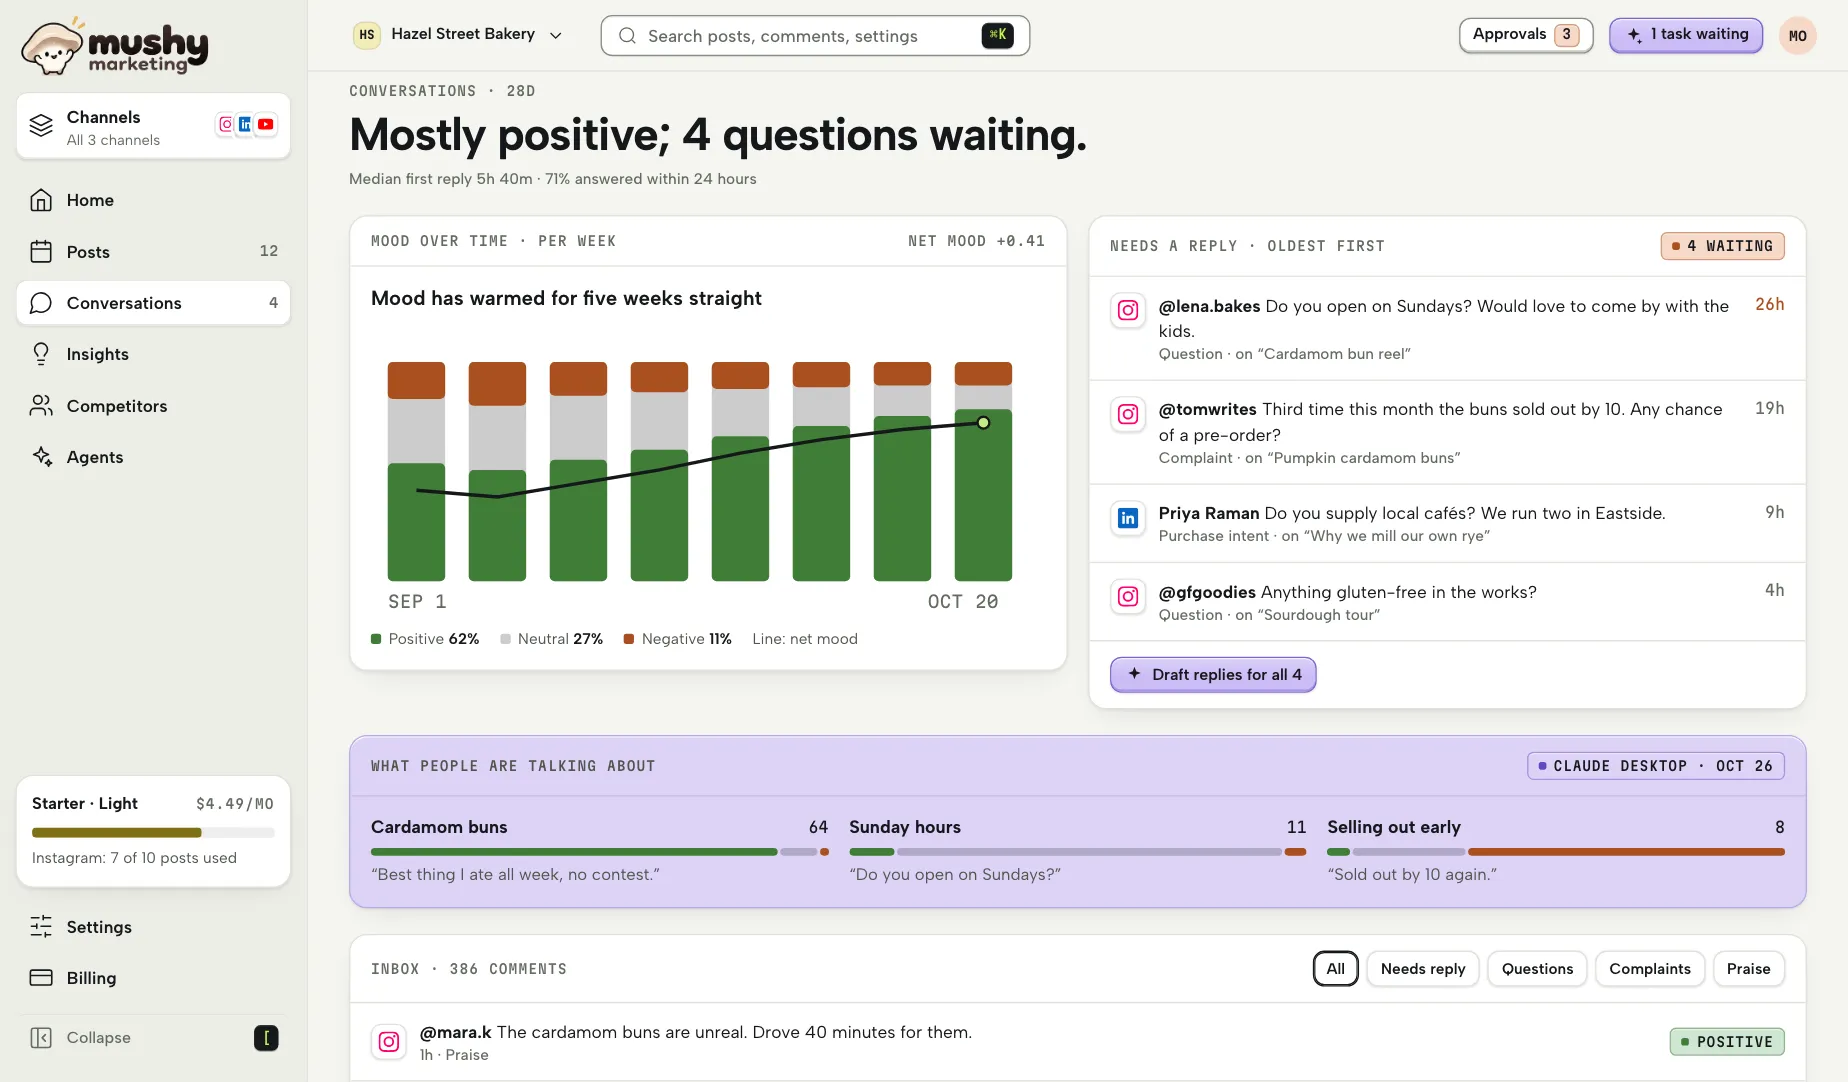
Task: Click the Settings sliders icon
Action: (41, 927)
